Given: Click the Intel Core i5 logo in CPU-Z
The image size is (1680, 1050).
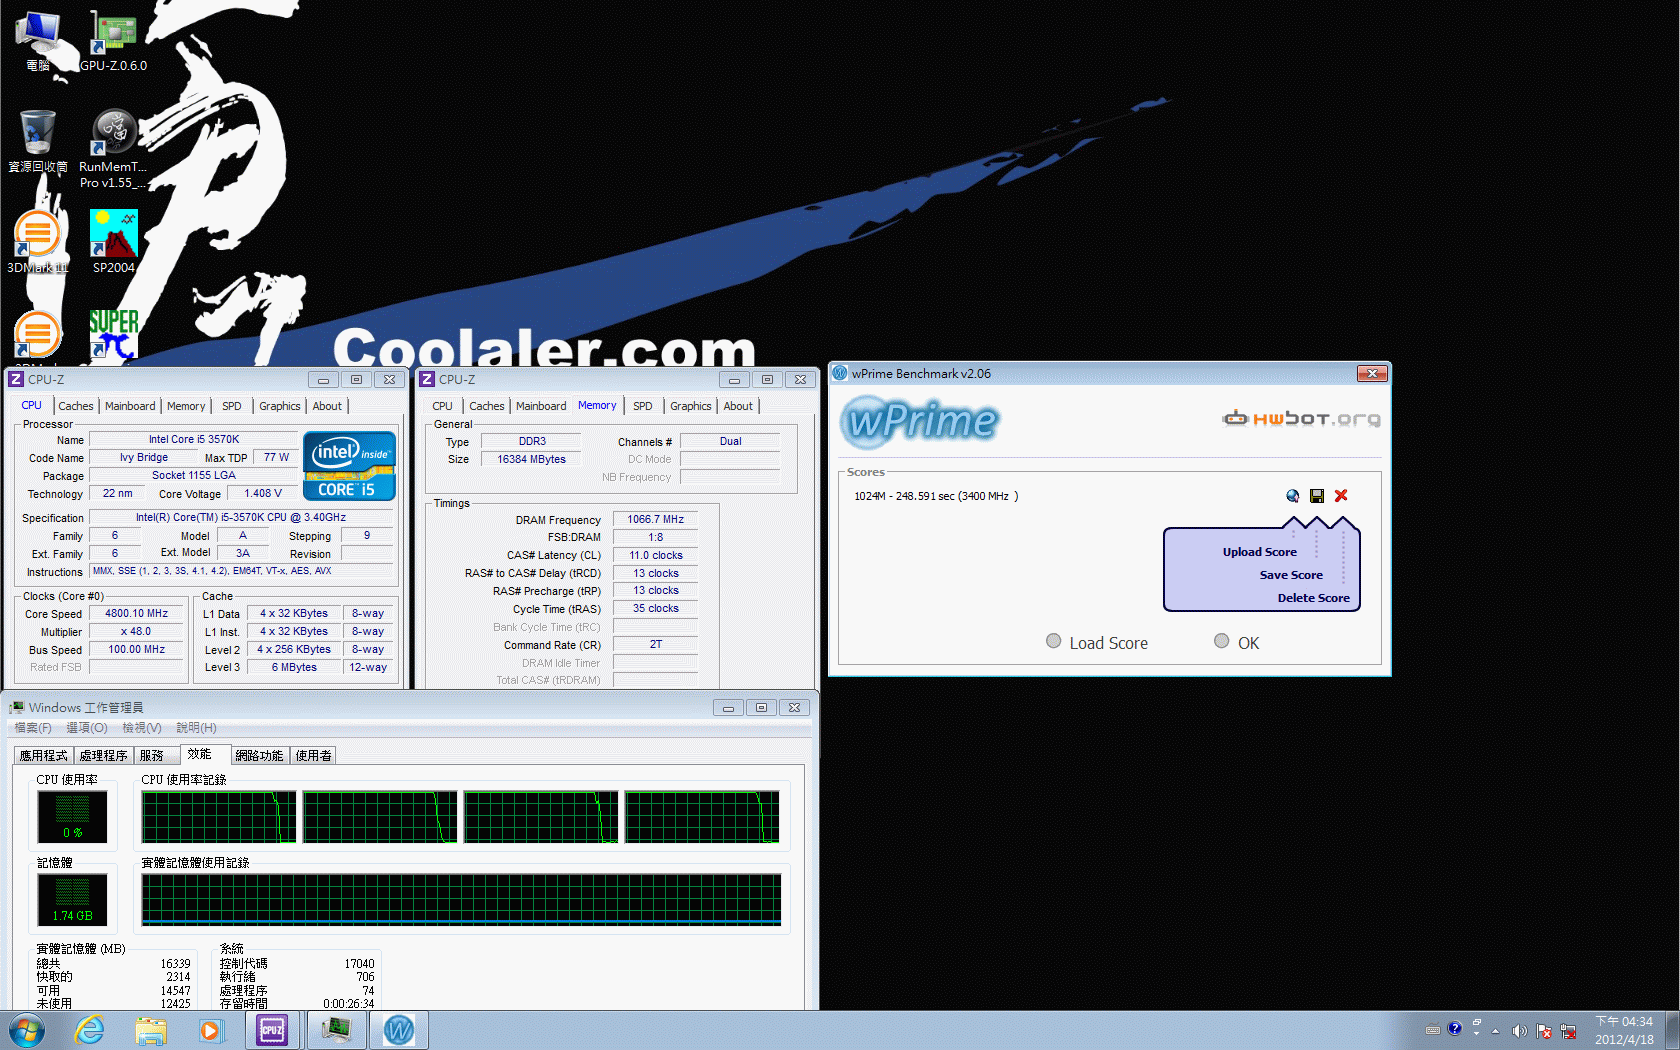Looking at the screenshot, I should click(x=349, y=466).
